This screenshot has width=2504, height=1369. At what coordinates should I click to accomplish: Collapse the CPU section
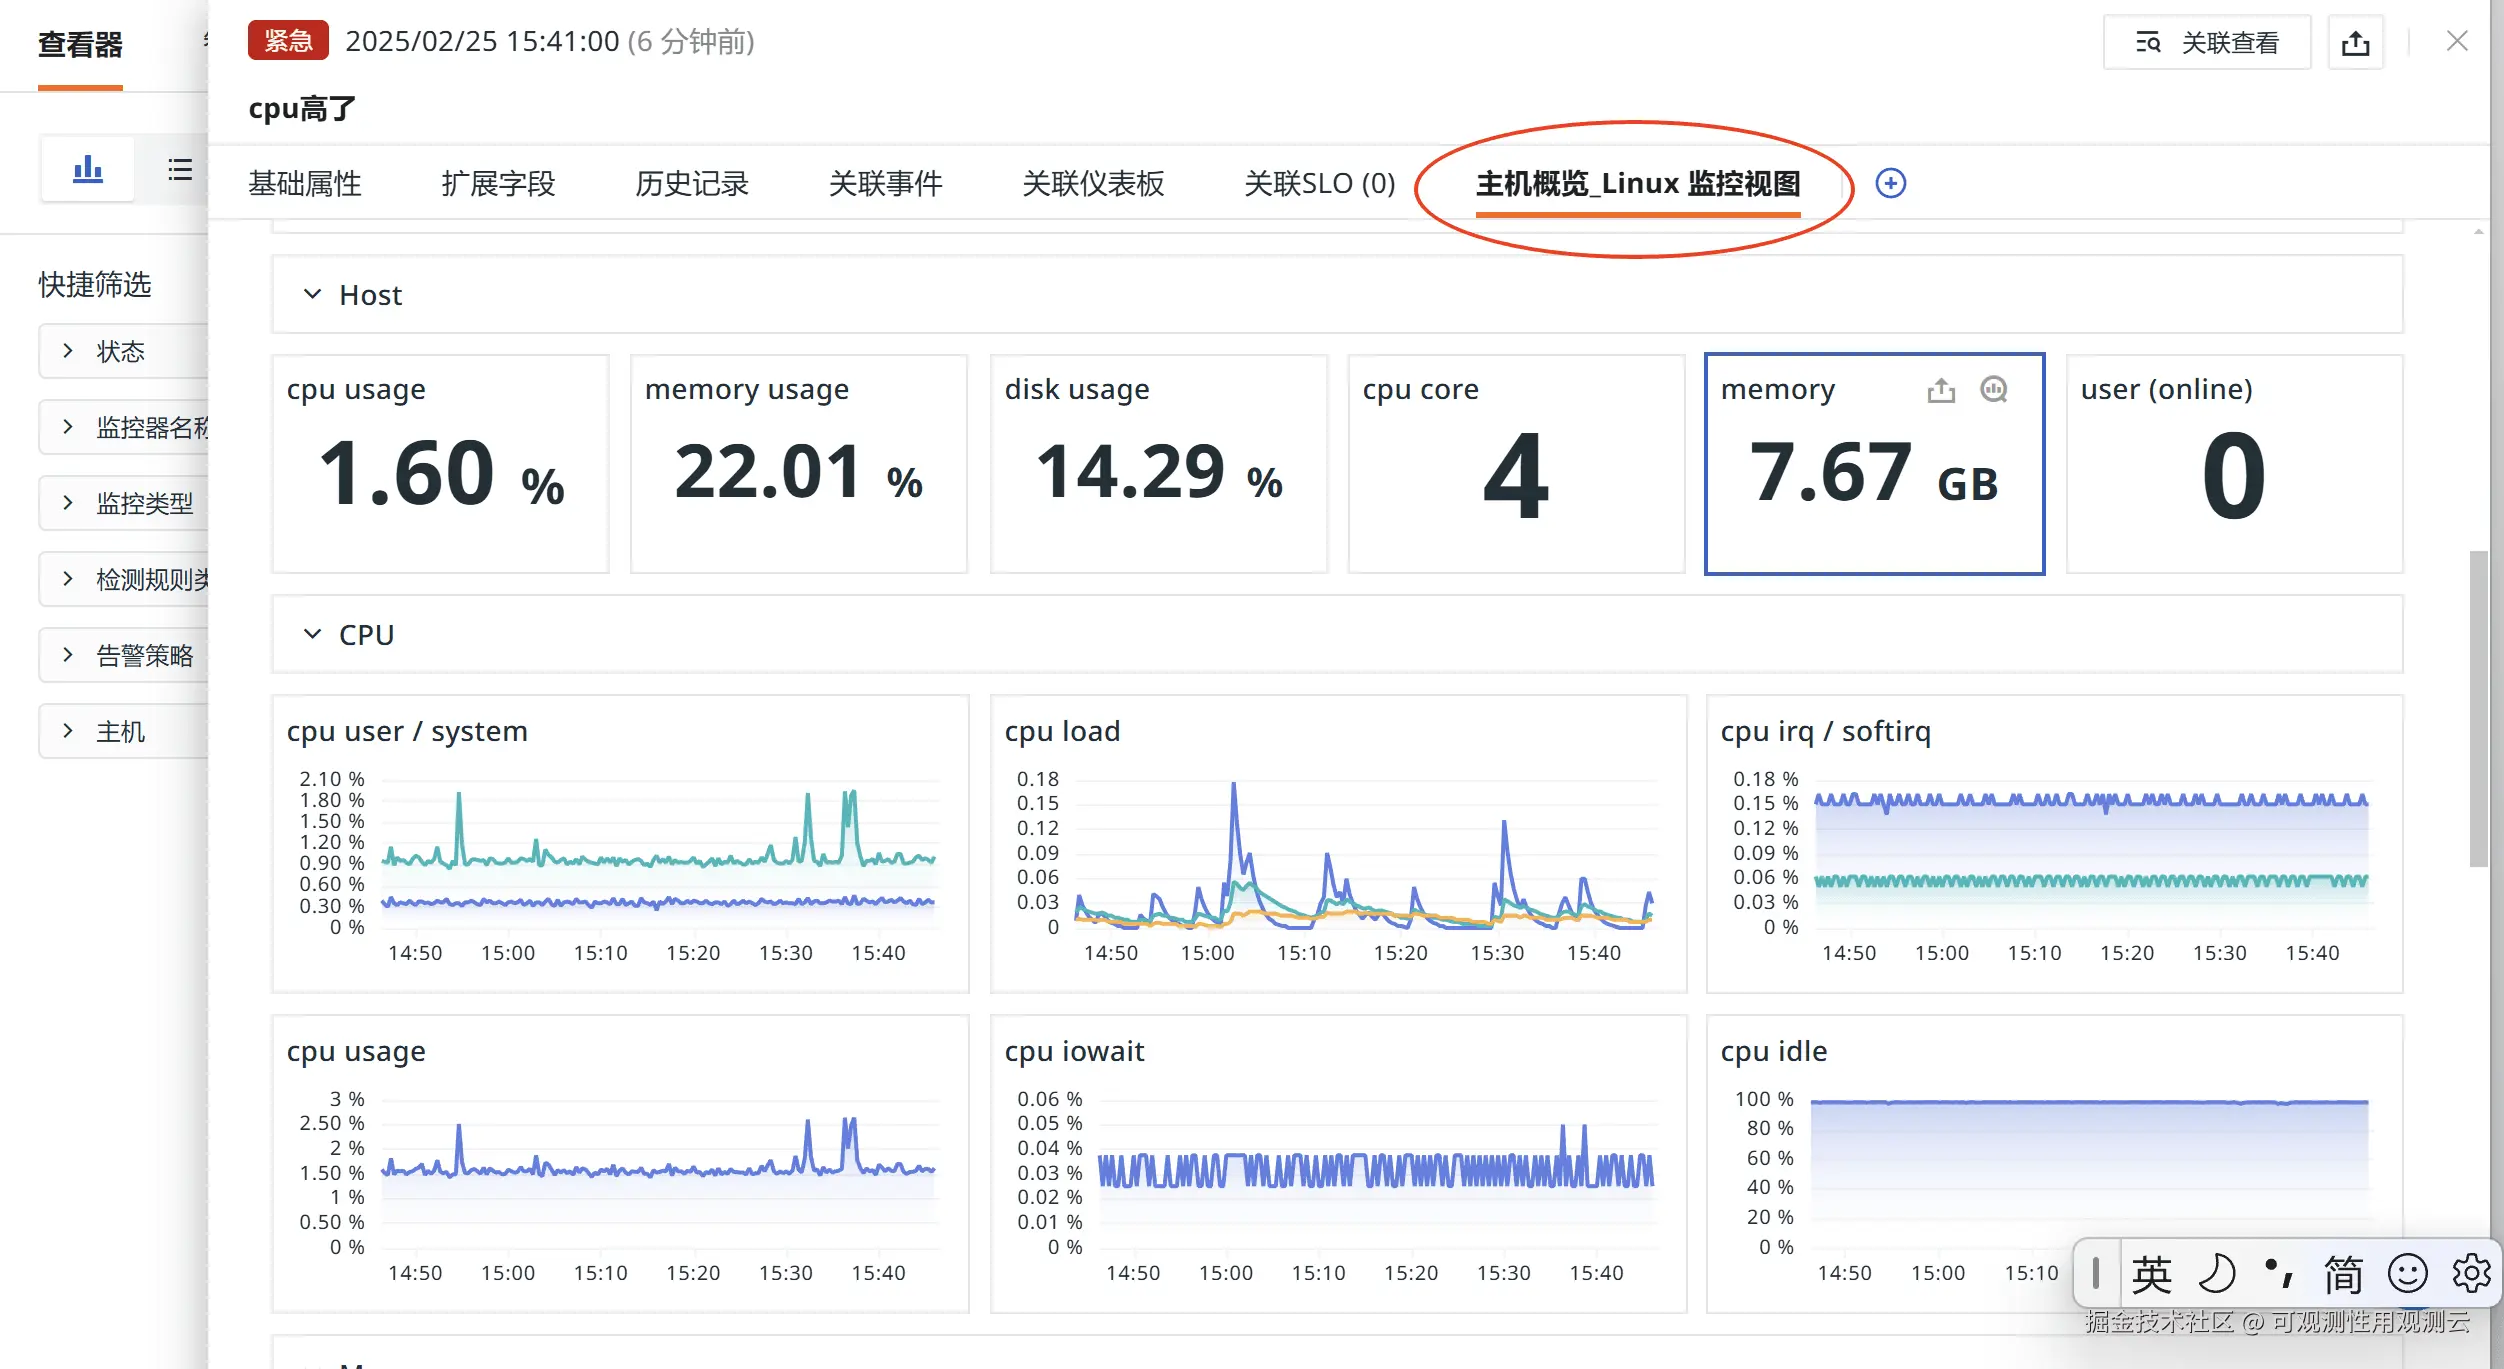point(312,635)
